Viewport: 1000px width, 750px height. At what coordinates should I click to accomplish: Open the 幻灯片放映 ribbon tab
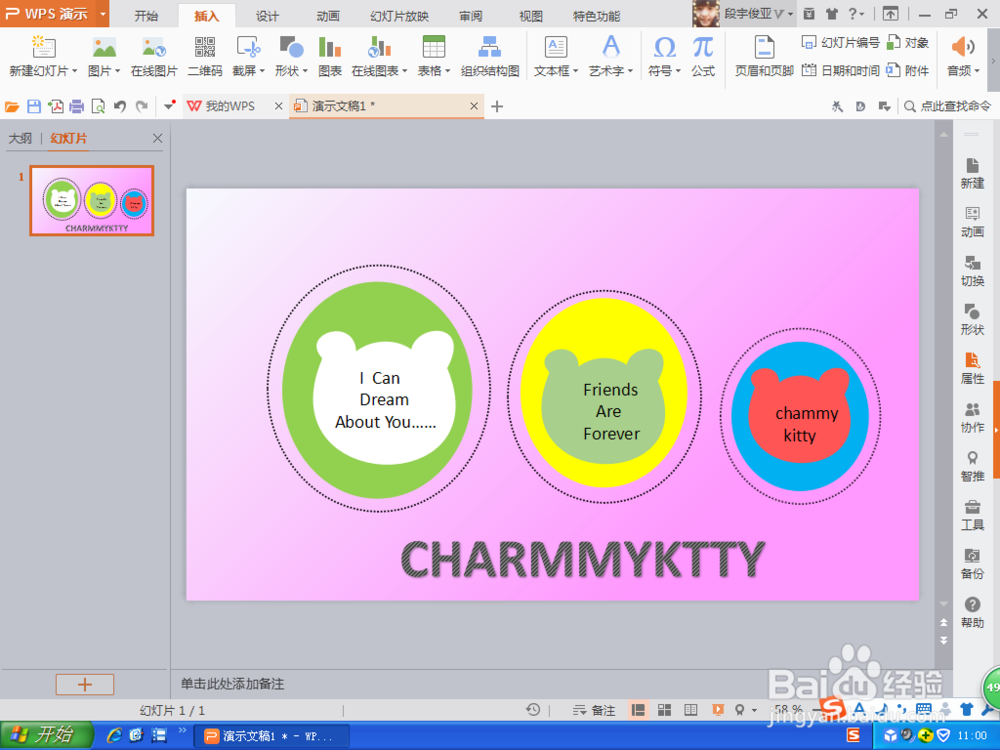click(x=400, y=16)
